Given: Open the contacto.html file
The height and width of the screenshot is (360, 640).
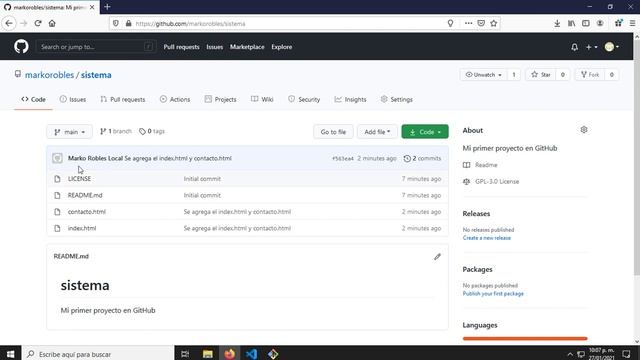Looking at the screenshot, I should click(x=87, y=212).
